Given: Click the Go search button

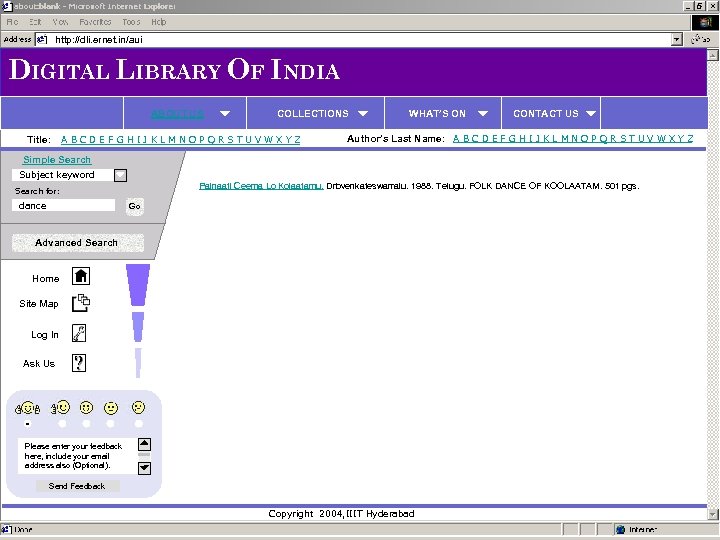Looking at the screenshot, I should (x=134, y=206).
